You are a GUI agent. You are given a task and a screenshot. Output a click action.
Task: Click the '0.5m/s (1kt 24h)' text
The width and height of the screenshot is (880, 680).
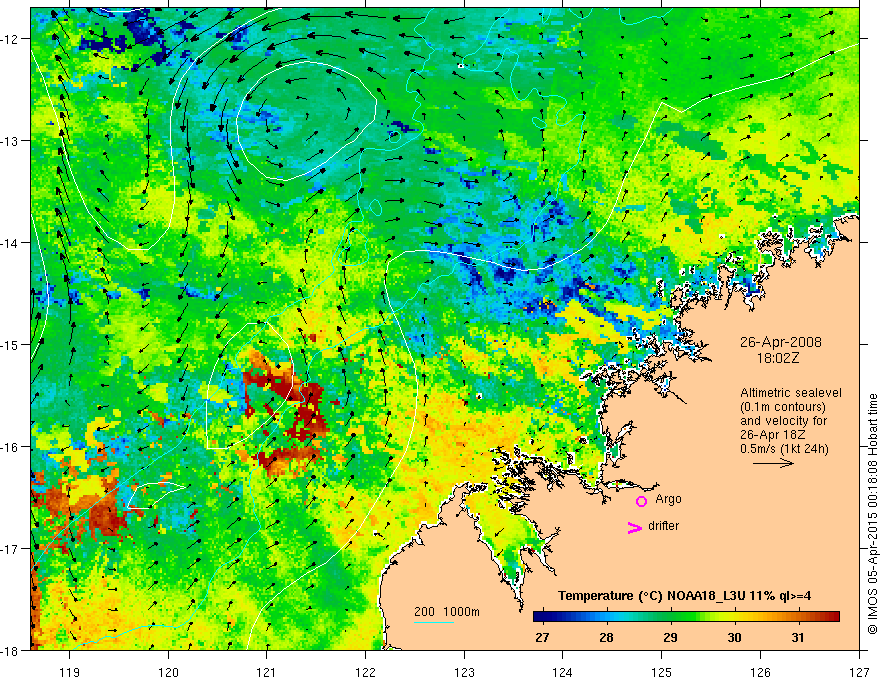(784, 449)
